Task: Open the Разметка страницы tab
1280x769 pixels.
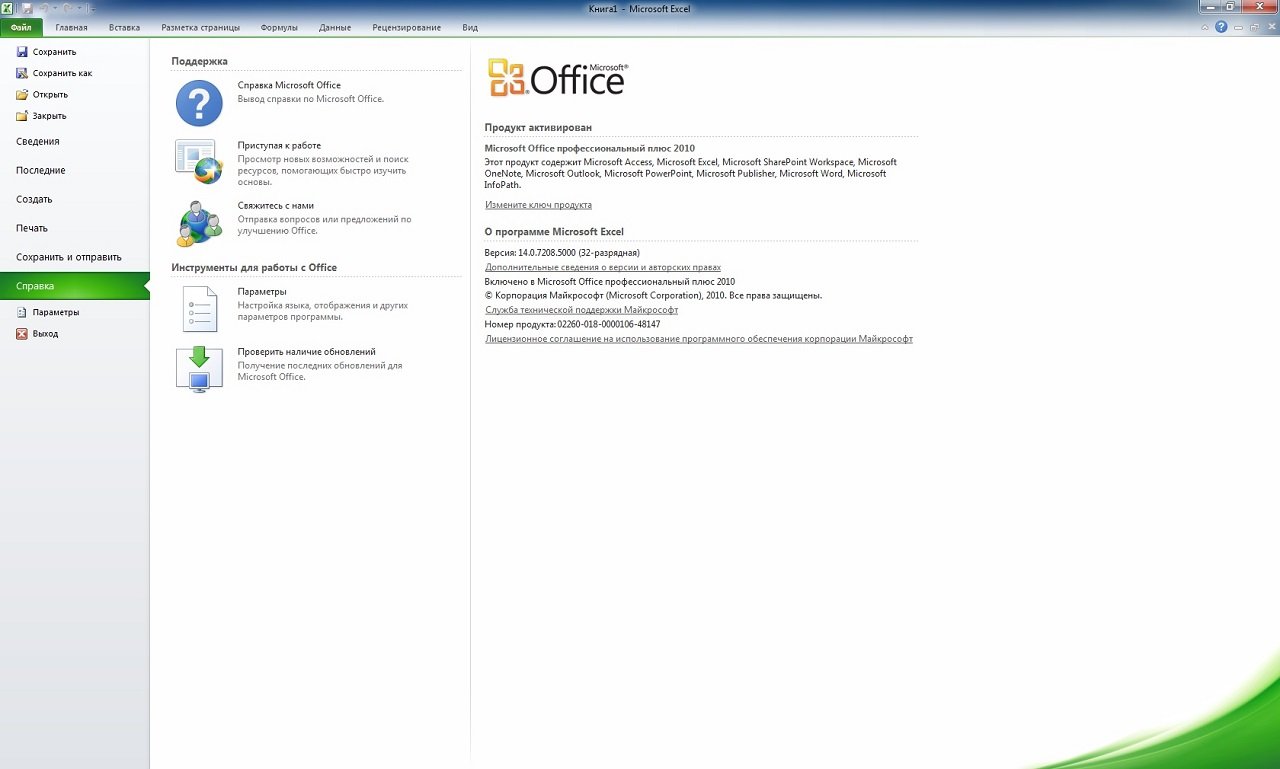Action: [x=200, y=28]
